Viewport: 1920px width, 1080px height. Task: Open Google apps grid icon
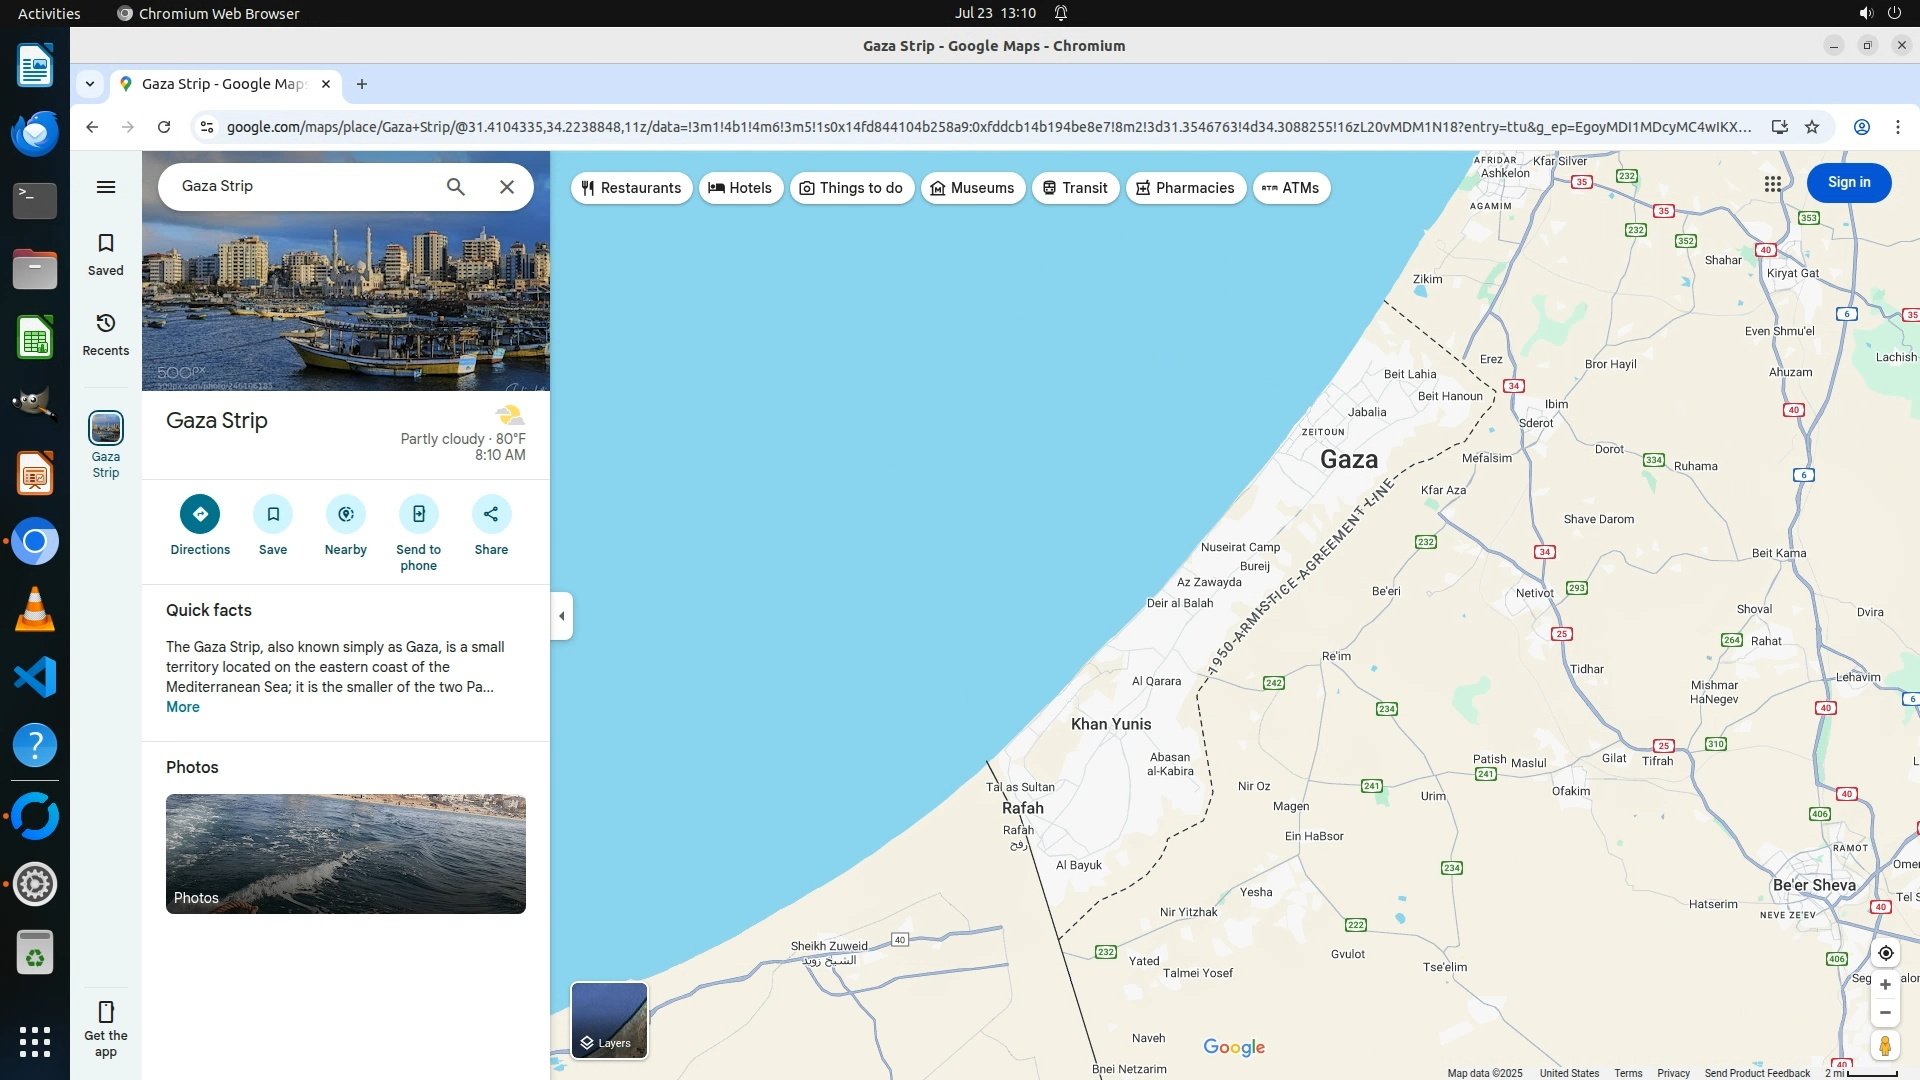[1772, 184]
